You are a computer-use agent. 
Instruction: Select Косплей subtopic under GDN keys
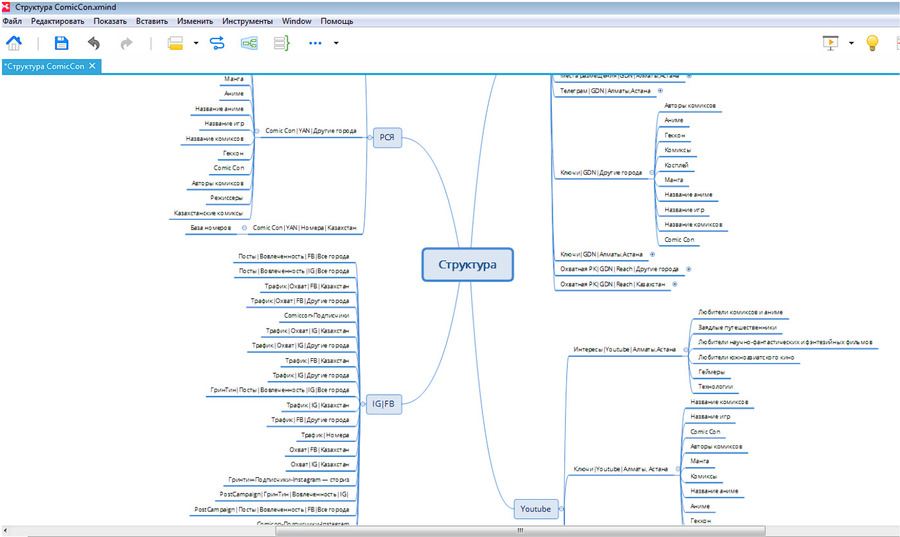click(x=676, y=165)
